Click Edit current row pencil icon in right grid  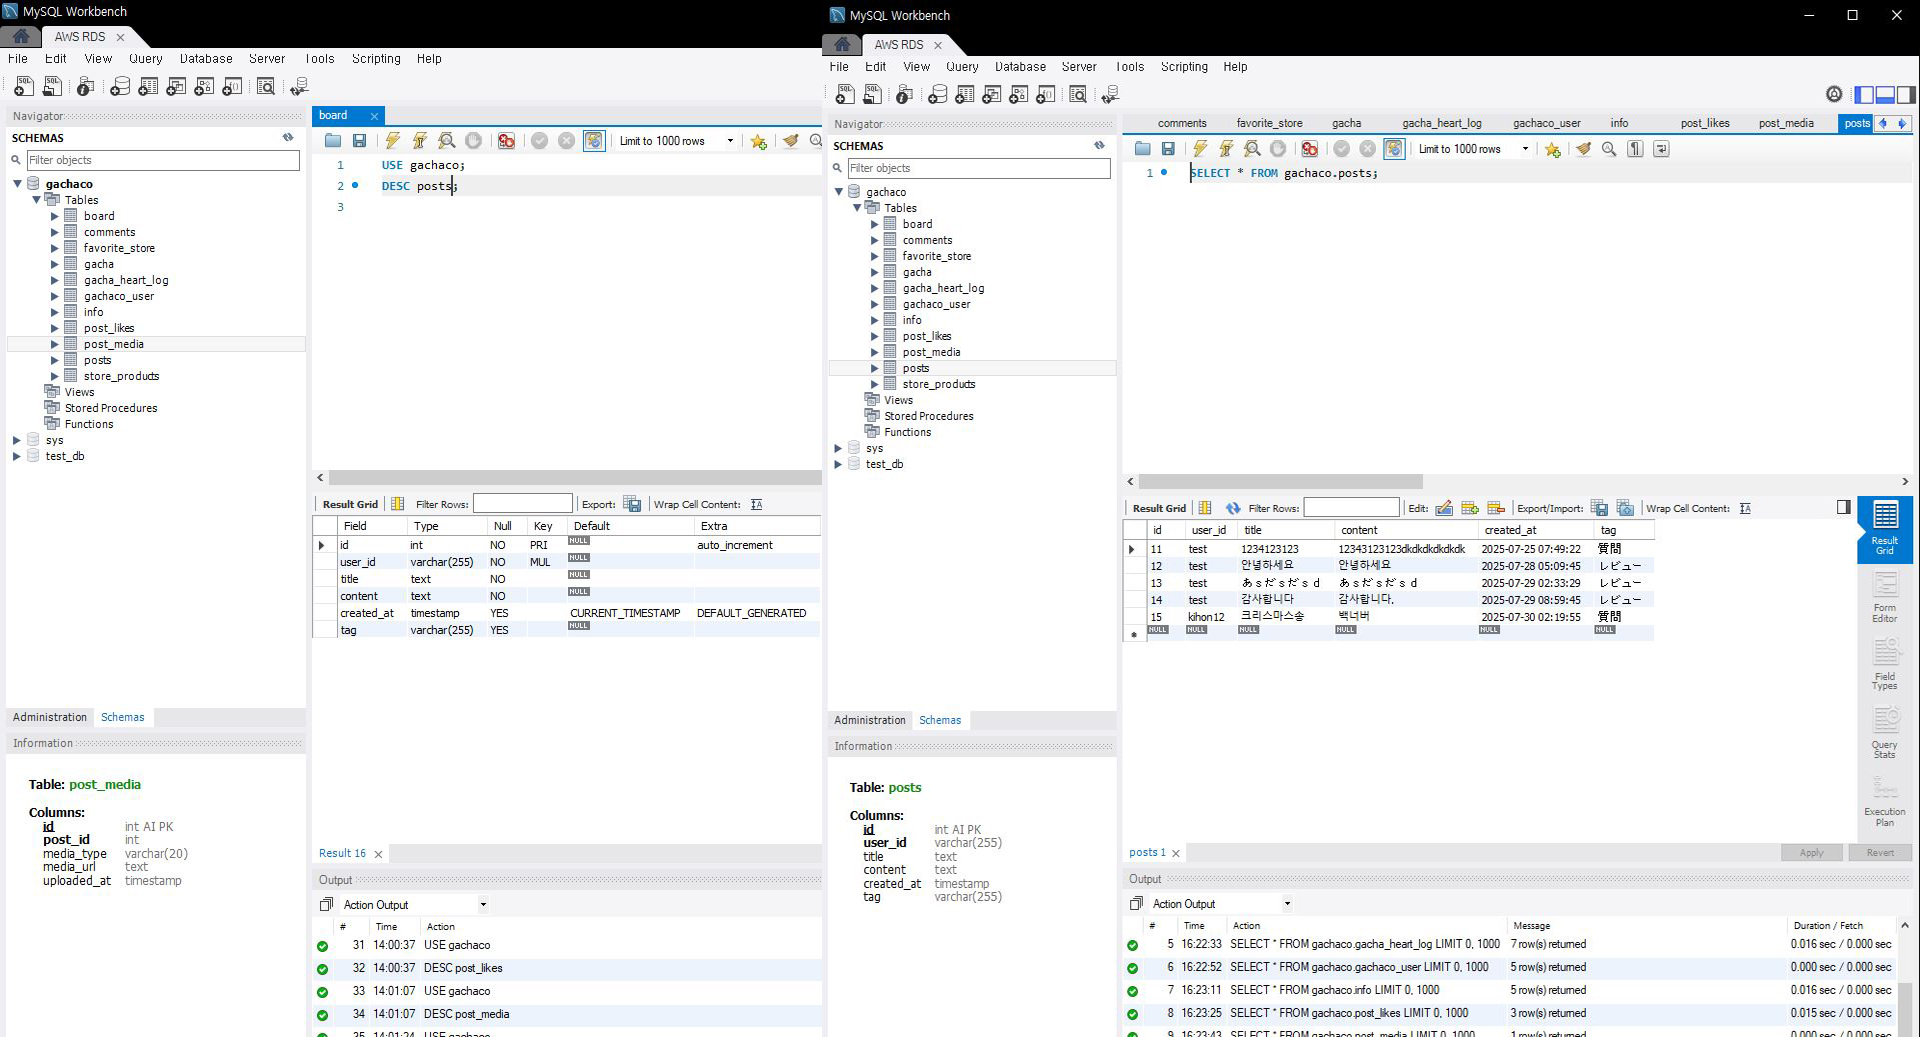click(x=1444, y=508)
